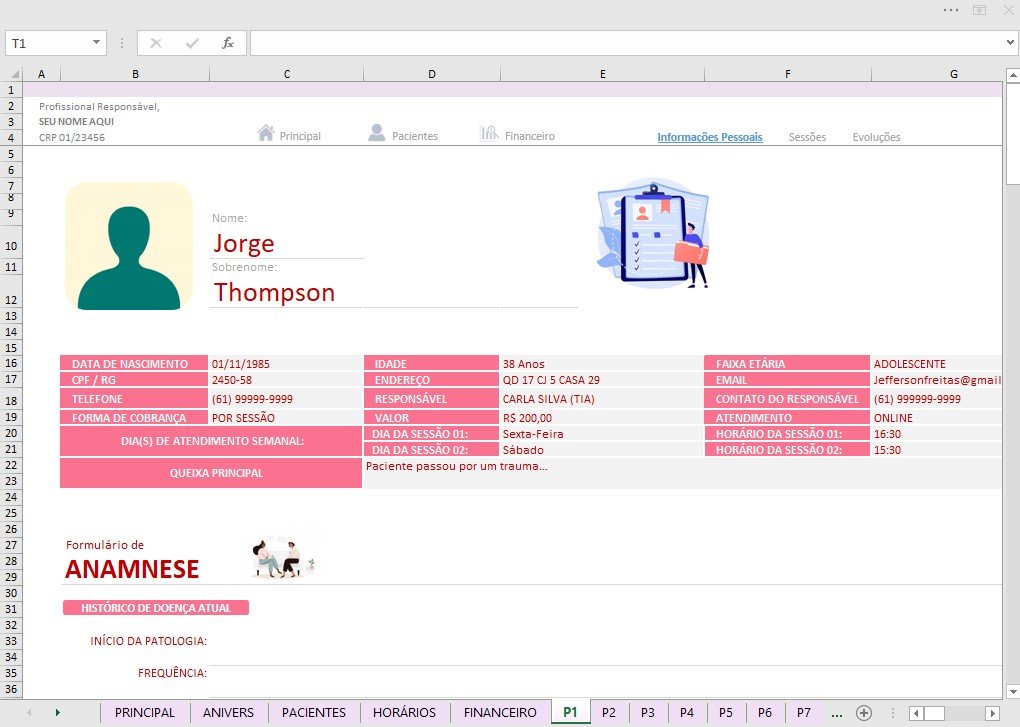Image resolution: width=1020 pixels, height=727 pixels.
Task: Open the P4 sheet tab
Action: click(x=687, y=713)
